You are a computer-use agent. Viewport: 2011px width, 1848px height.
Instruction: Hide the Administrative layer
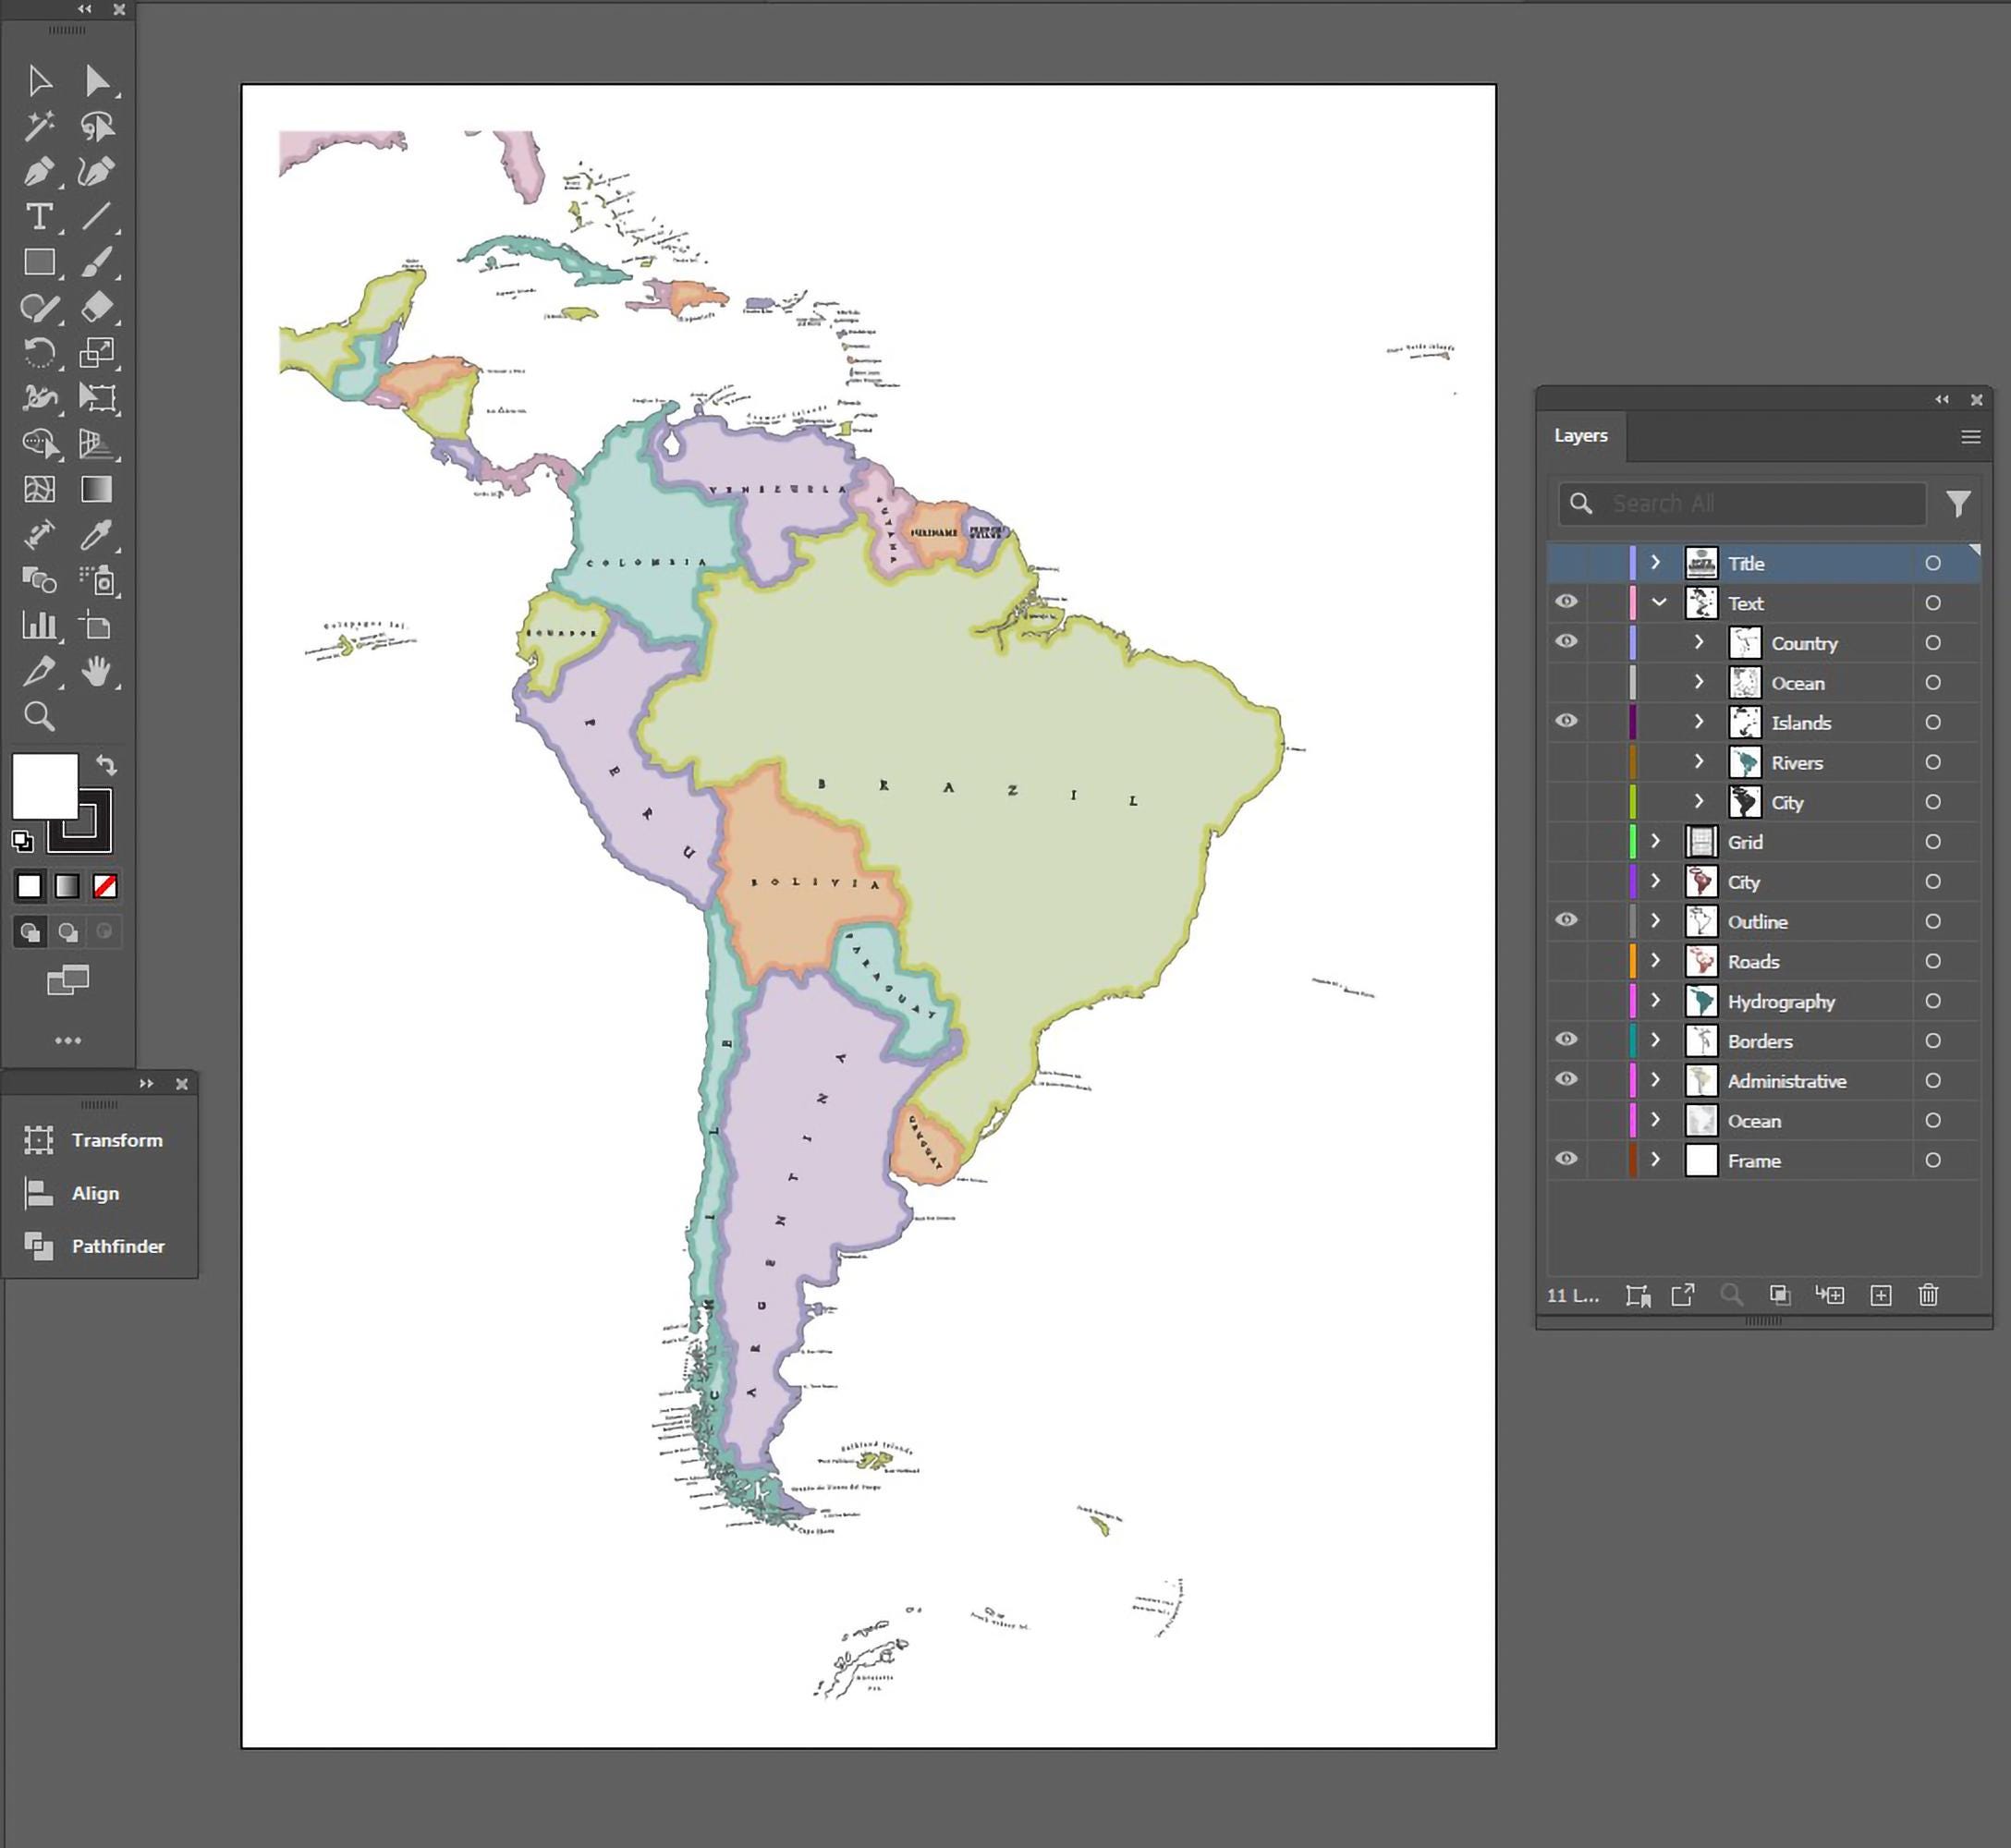click(1566, 1080)
